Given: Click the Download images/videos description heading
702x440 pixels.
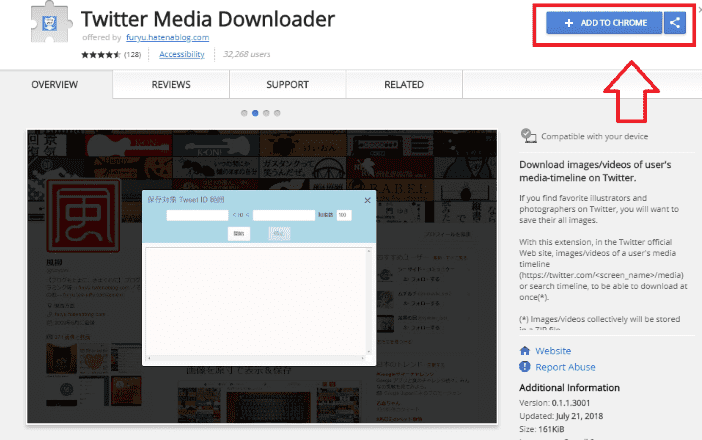Looking at the screenshot, I should 595,171.
